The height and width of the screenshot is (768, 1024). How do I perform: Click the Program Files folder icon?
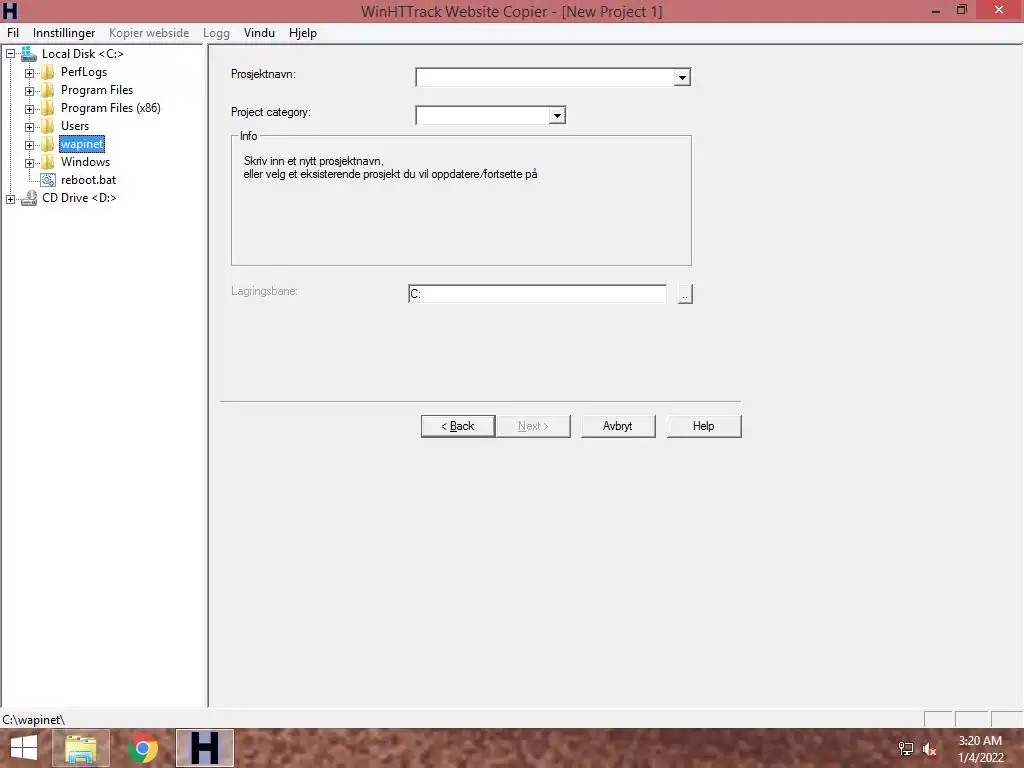[x=48, y=90]
